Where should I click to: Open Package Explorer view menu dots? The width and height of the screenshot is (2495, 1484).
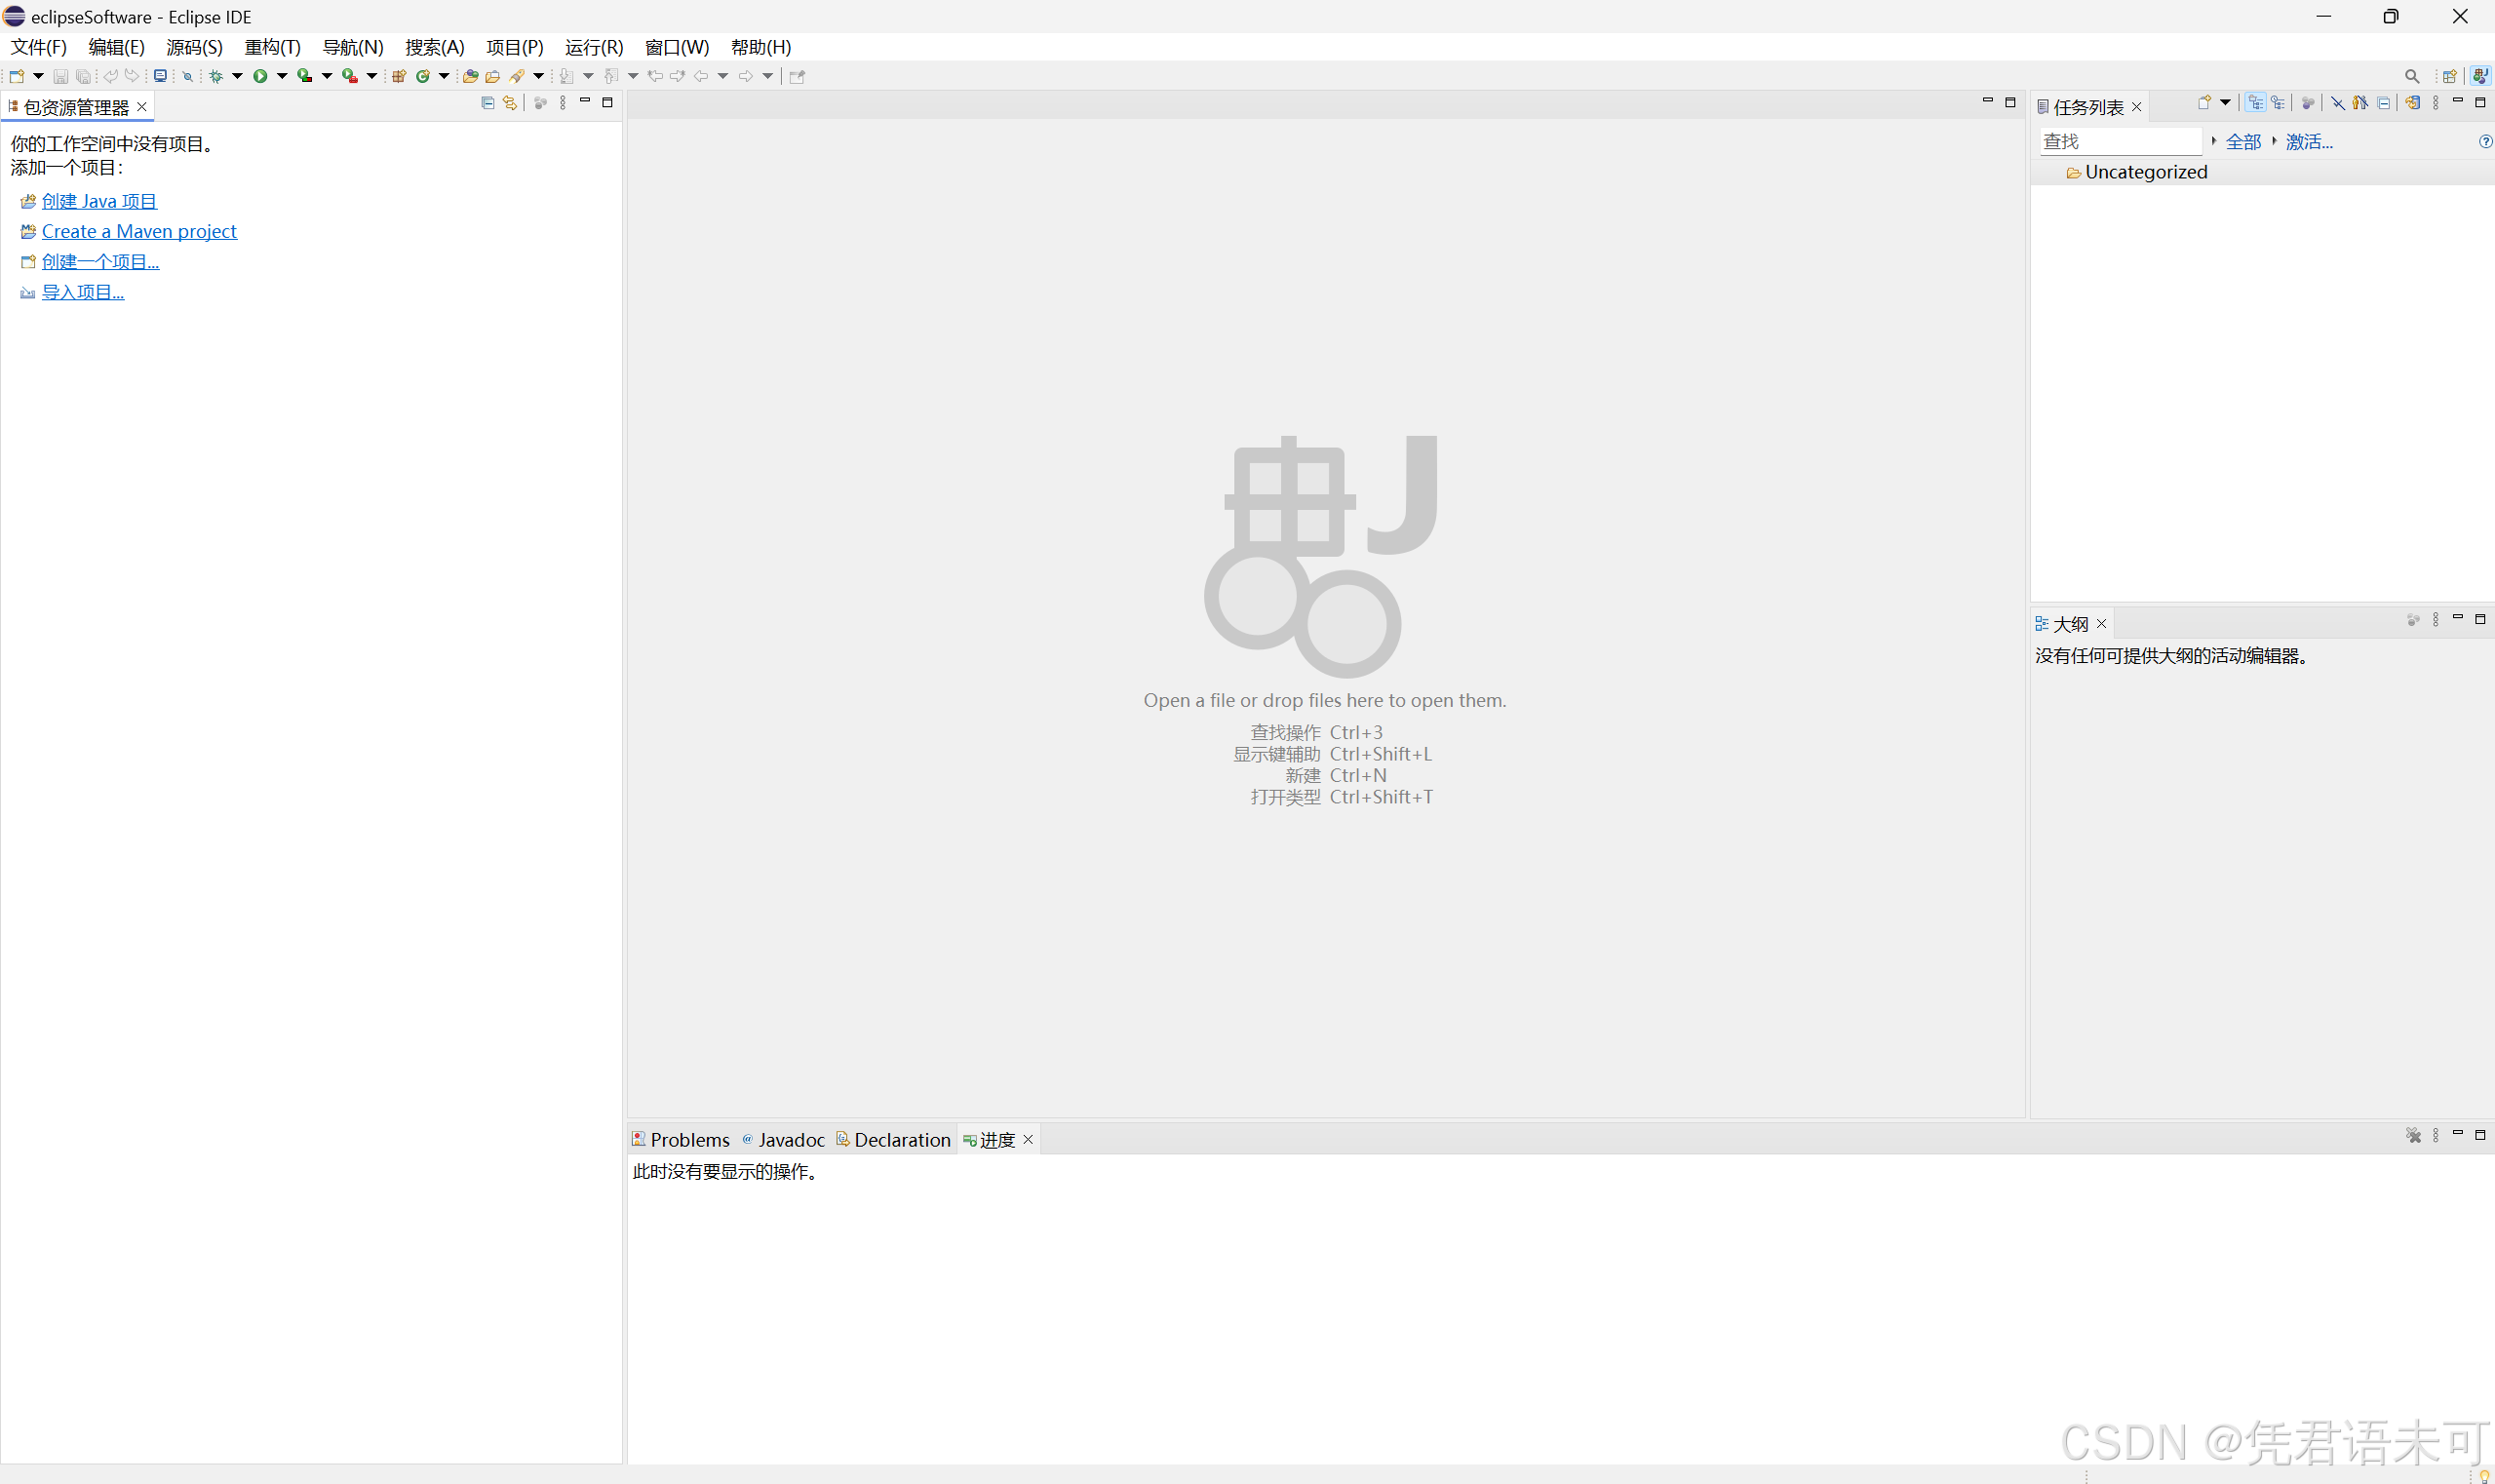pyautogui.click(x=563, y=103)
